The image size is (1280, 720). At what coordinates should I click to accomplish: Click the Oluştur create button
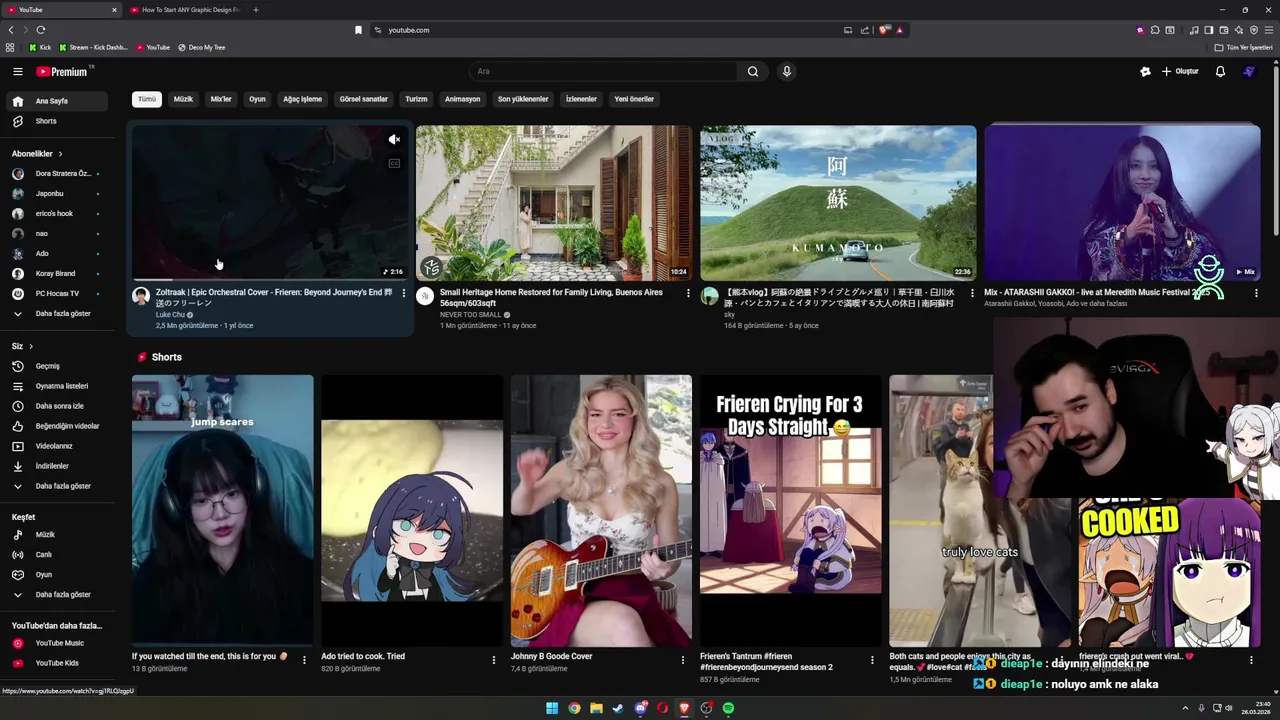1180,71
